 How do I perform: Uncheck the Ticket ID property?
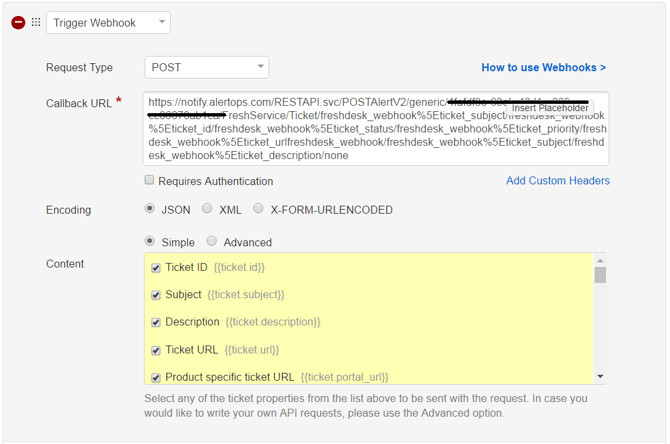pos(155,268)
